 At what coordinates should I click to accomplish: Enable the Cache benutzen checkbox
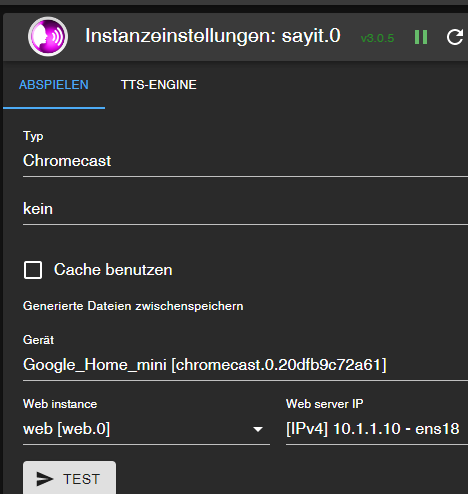33,270
